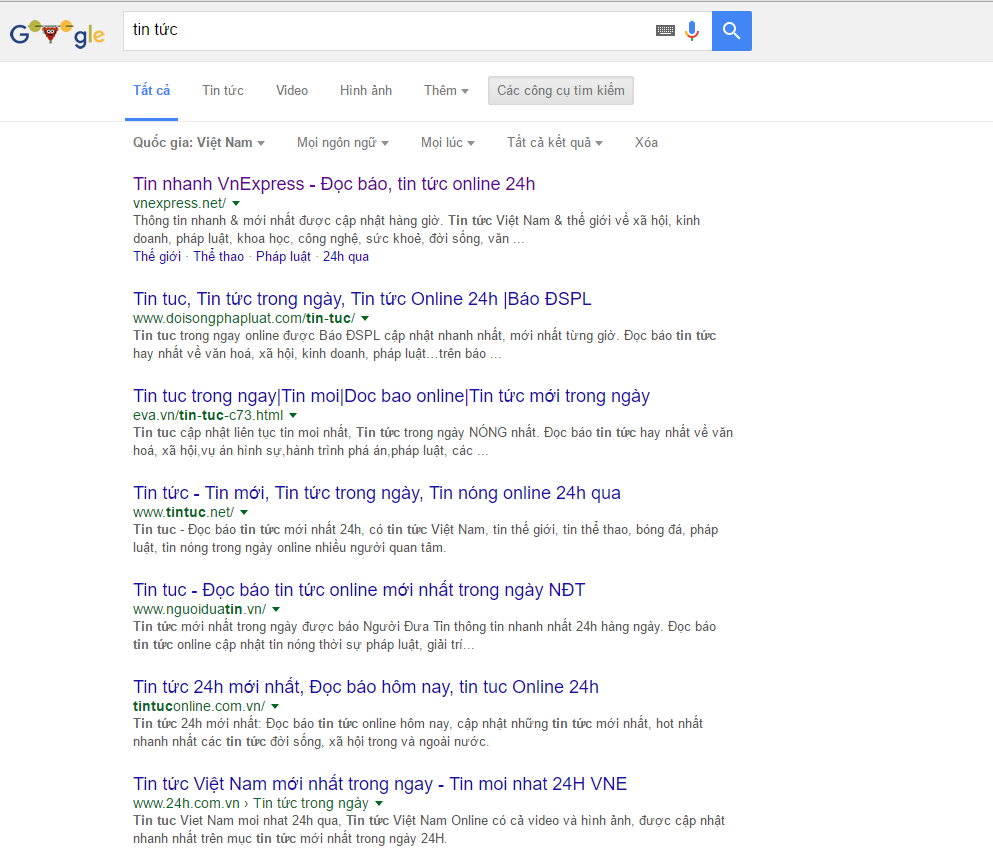This screenshot has height=855, width=993.
Task: Click Xóa to clear search filters
Action: pyautogui.click(x=646, y=142)
